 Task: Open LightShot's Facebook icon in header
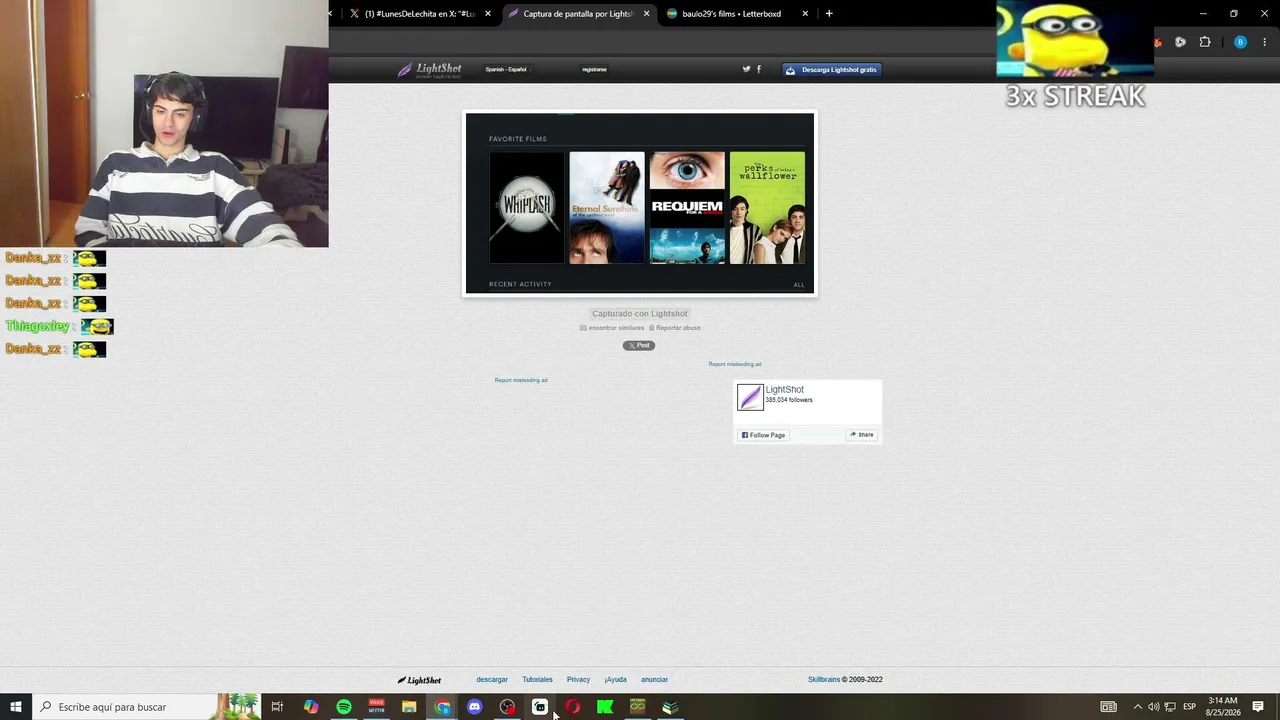point(759,69)
